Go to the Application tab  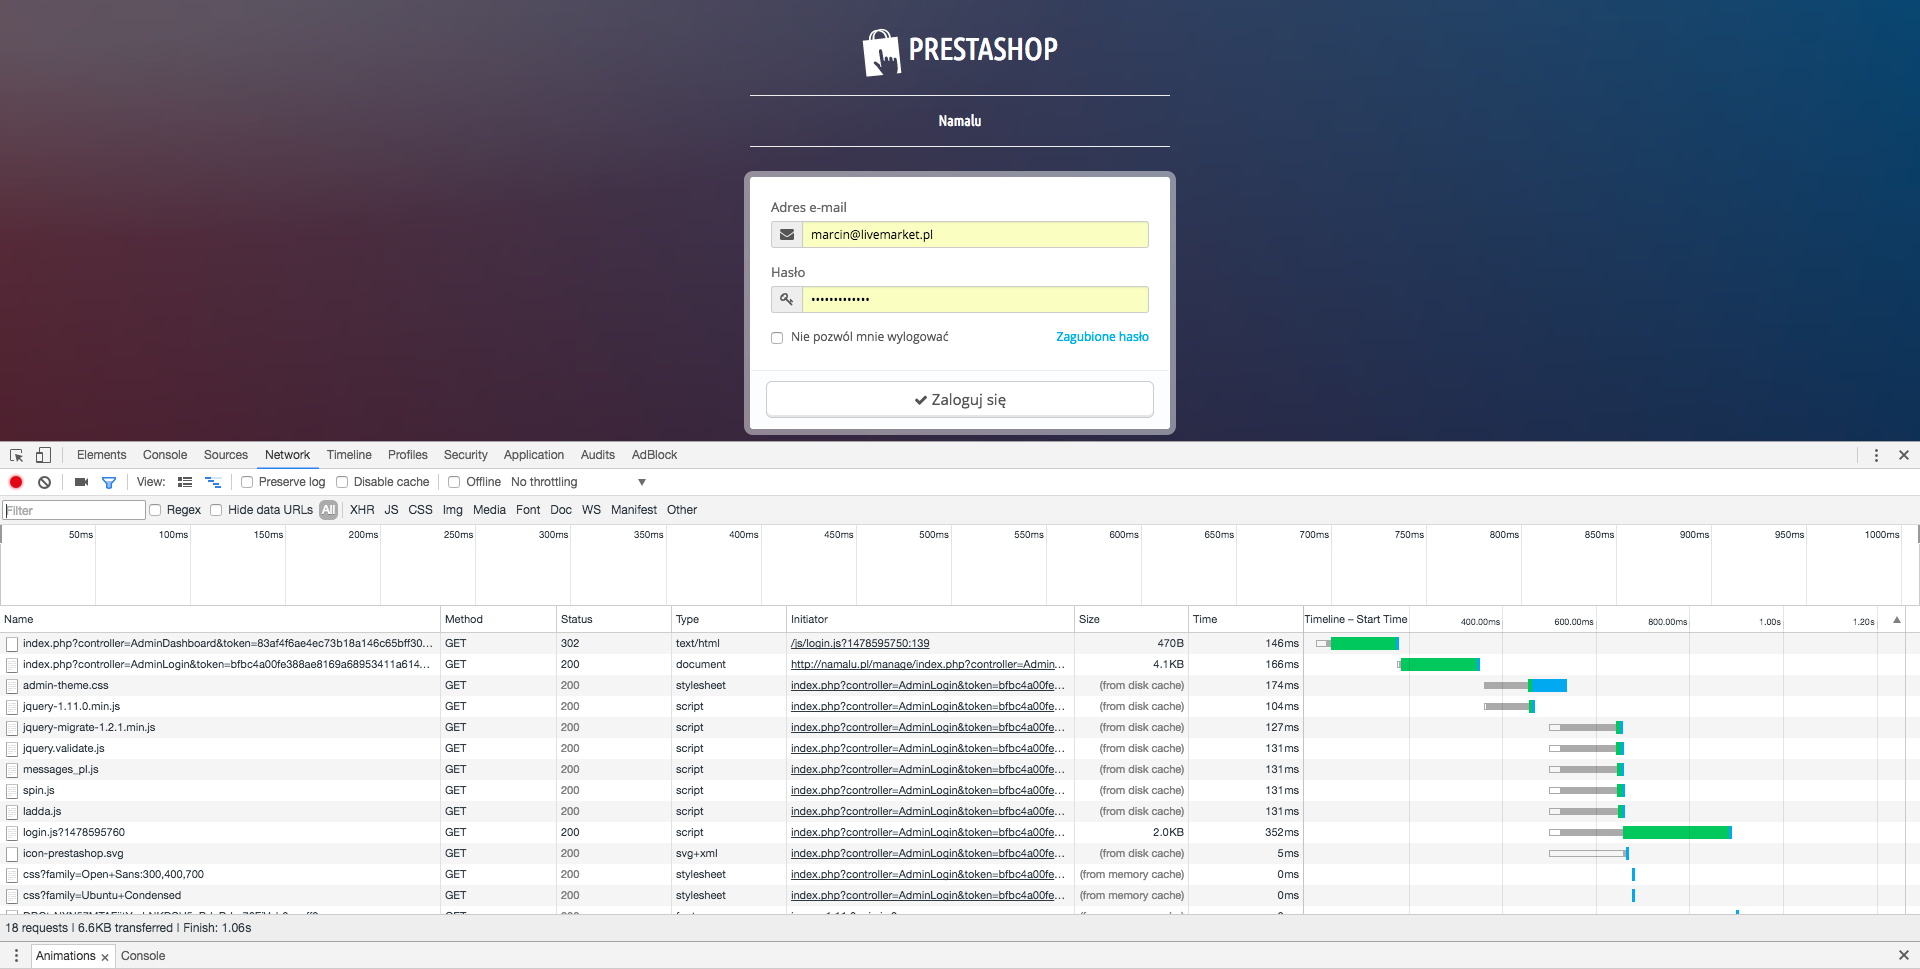[x=534, y=455]
